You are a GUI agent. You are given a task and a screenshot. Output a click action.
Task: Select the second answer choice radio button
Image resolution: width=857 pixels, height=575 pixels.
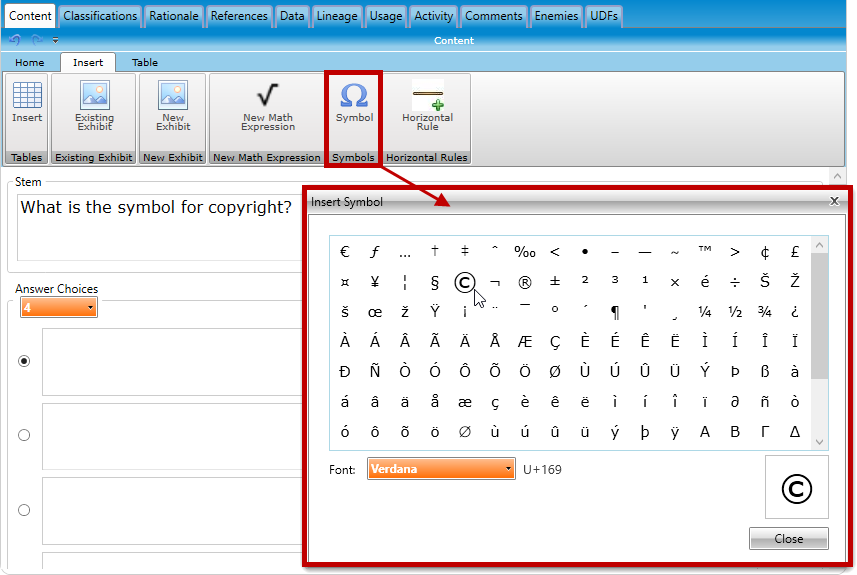24,435
